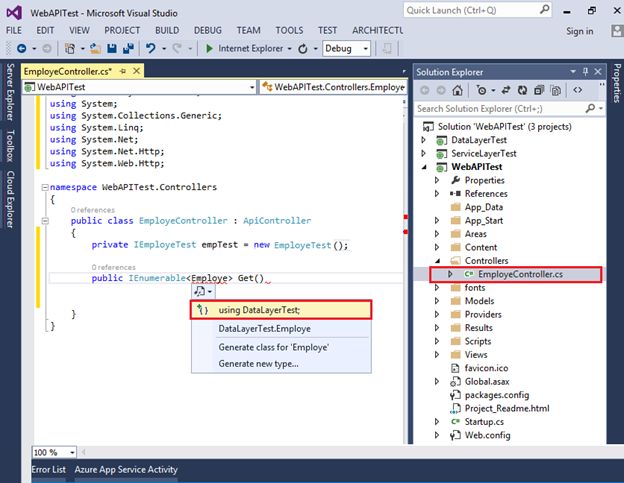Screen dimensions: 624x483
Task: Click the View Code icon in Solution Explorer
Action: point(577,89)
